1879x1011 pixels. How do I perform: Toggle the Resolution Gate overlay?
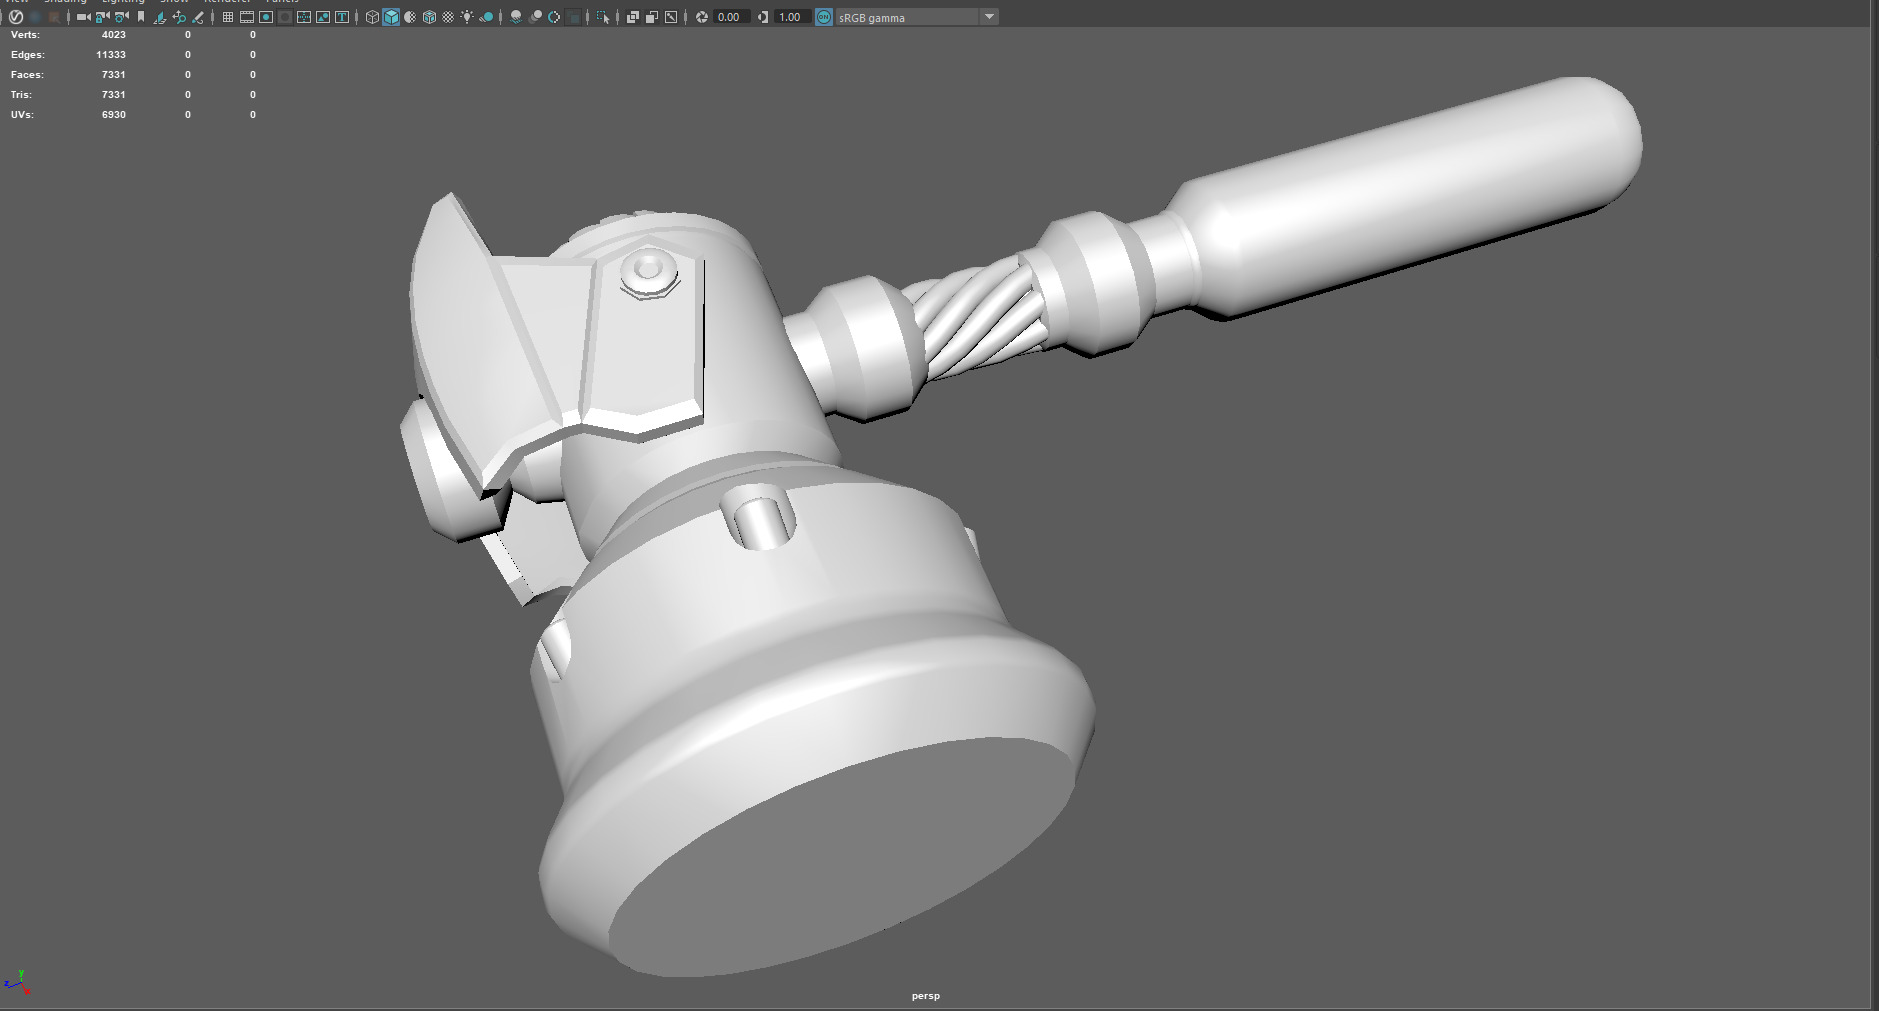[x=266, y=17]
